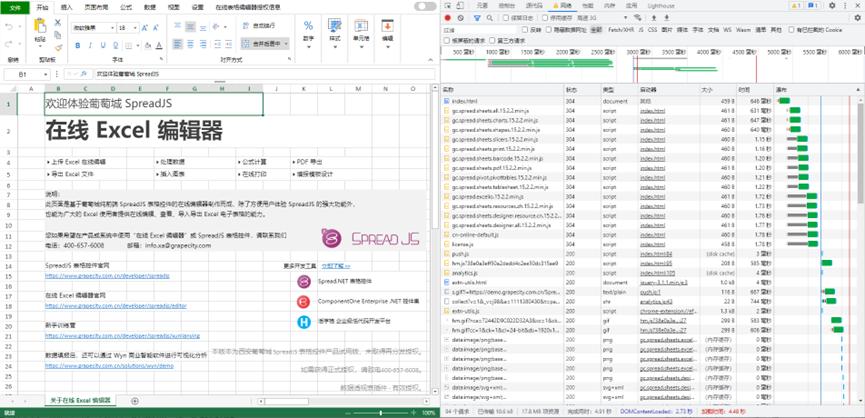Check the blocked response Cookie checkbox
This screenshot has height=418, width=865.
point(792,30)
